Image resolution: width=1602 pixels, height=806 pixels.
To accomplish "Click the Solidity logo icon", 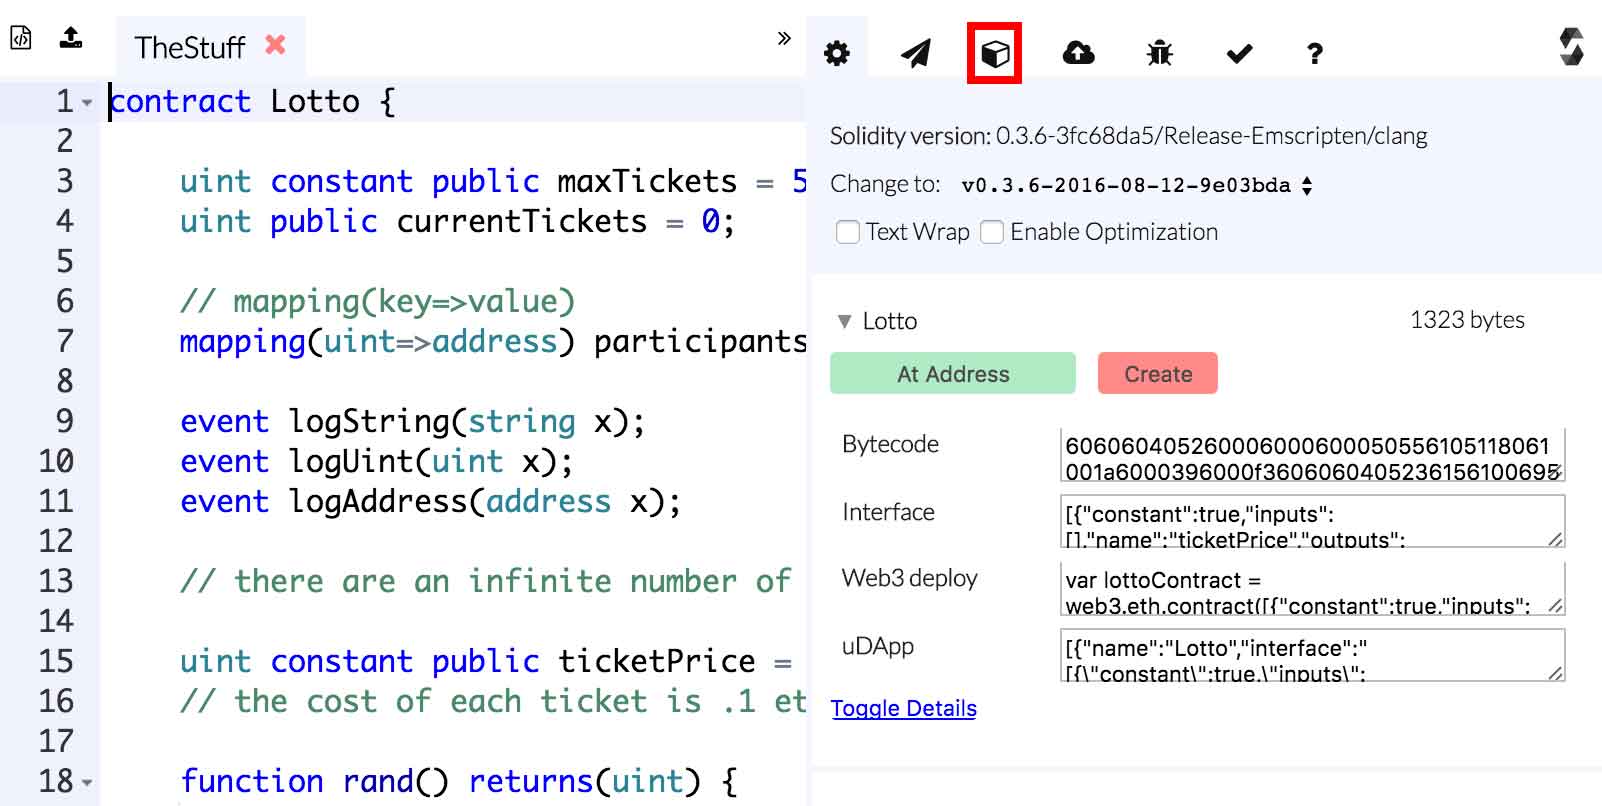I will [x=1571, y=46].
